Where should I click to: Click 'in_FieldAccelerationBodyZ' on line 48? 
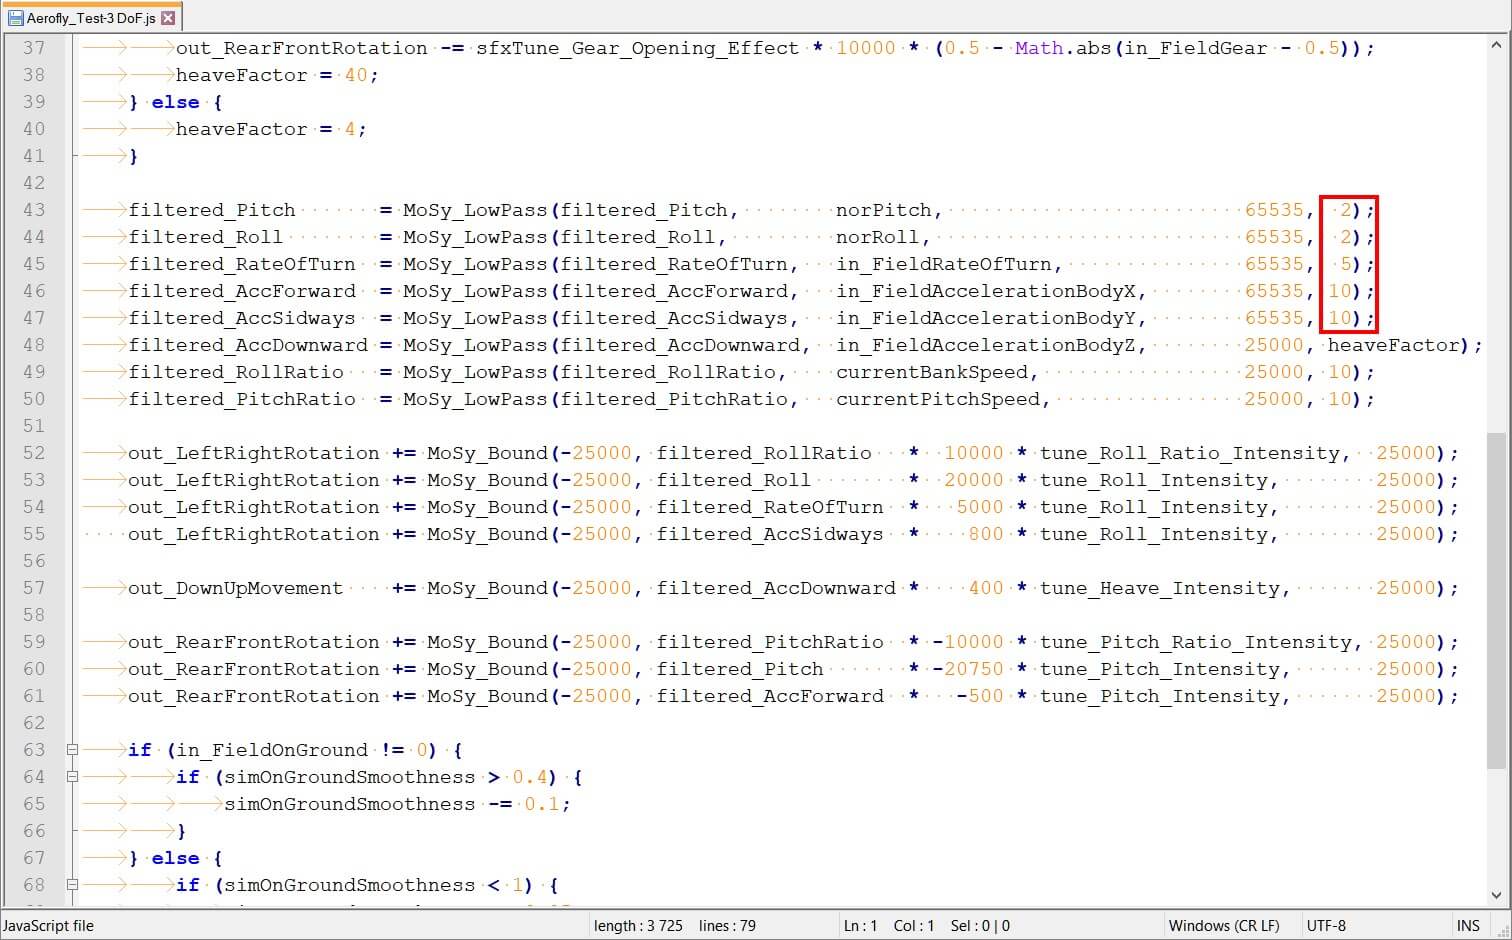pos(986,345)
